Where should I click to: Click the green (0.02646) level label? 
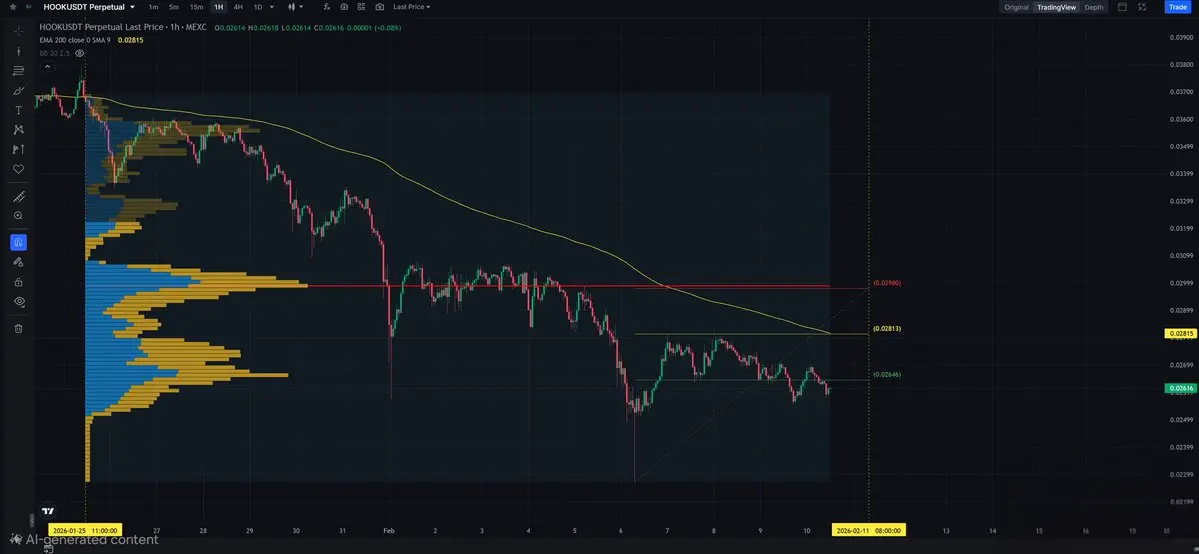click(x=887, y=374)
